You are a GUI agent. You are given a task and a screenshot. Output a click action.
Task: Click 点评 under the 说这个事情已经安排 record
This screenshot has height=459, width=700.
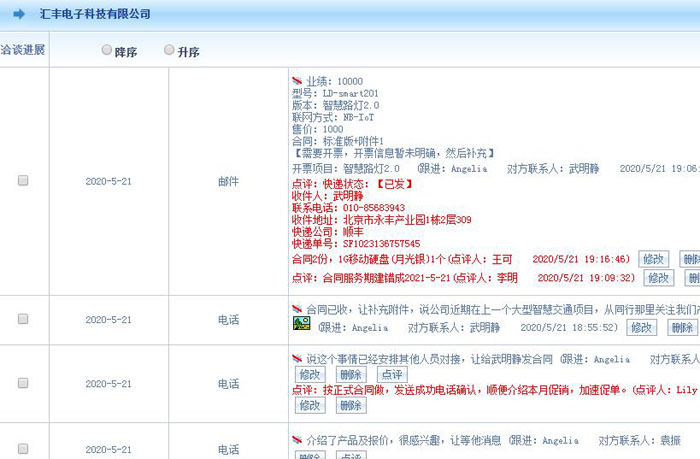(x=392, y=374)
